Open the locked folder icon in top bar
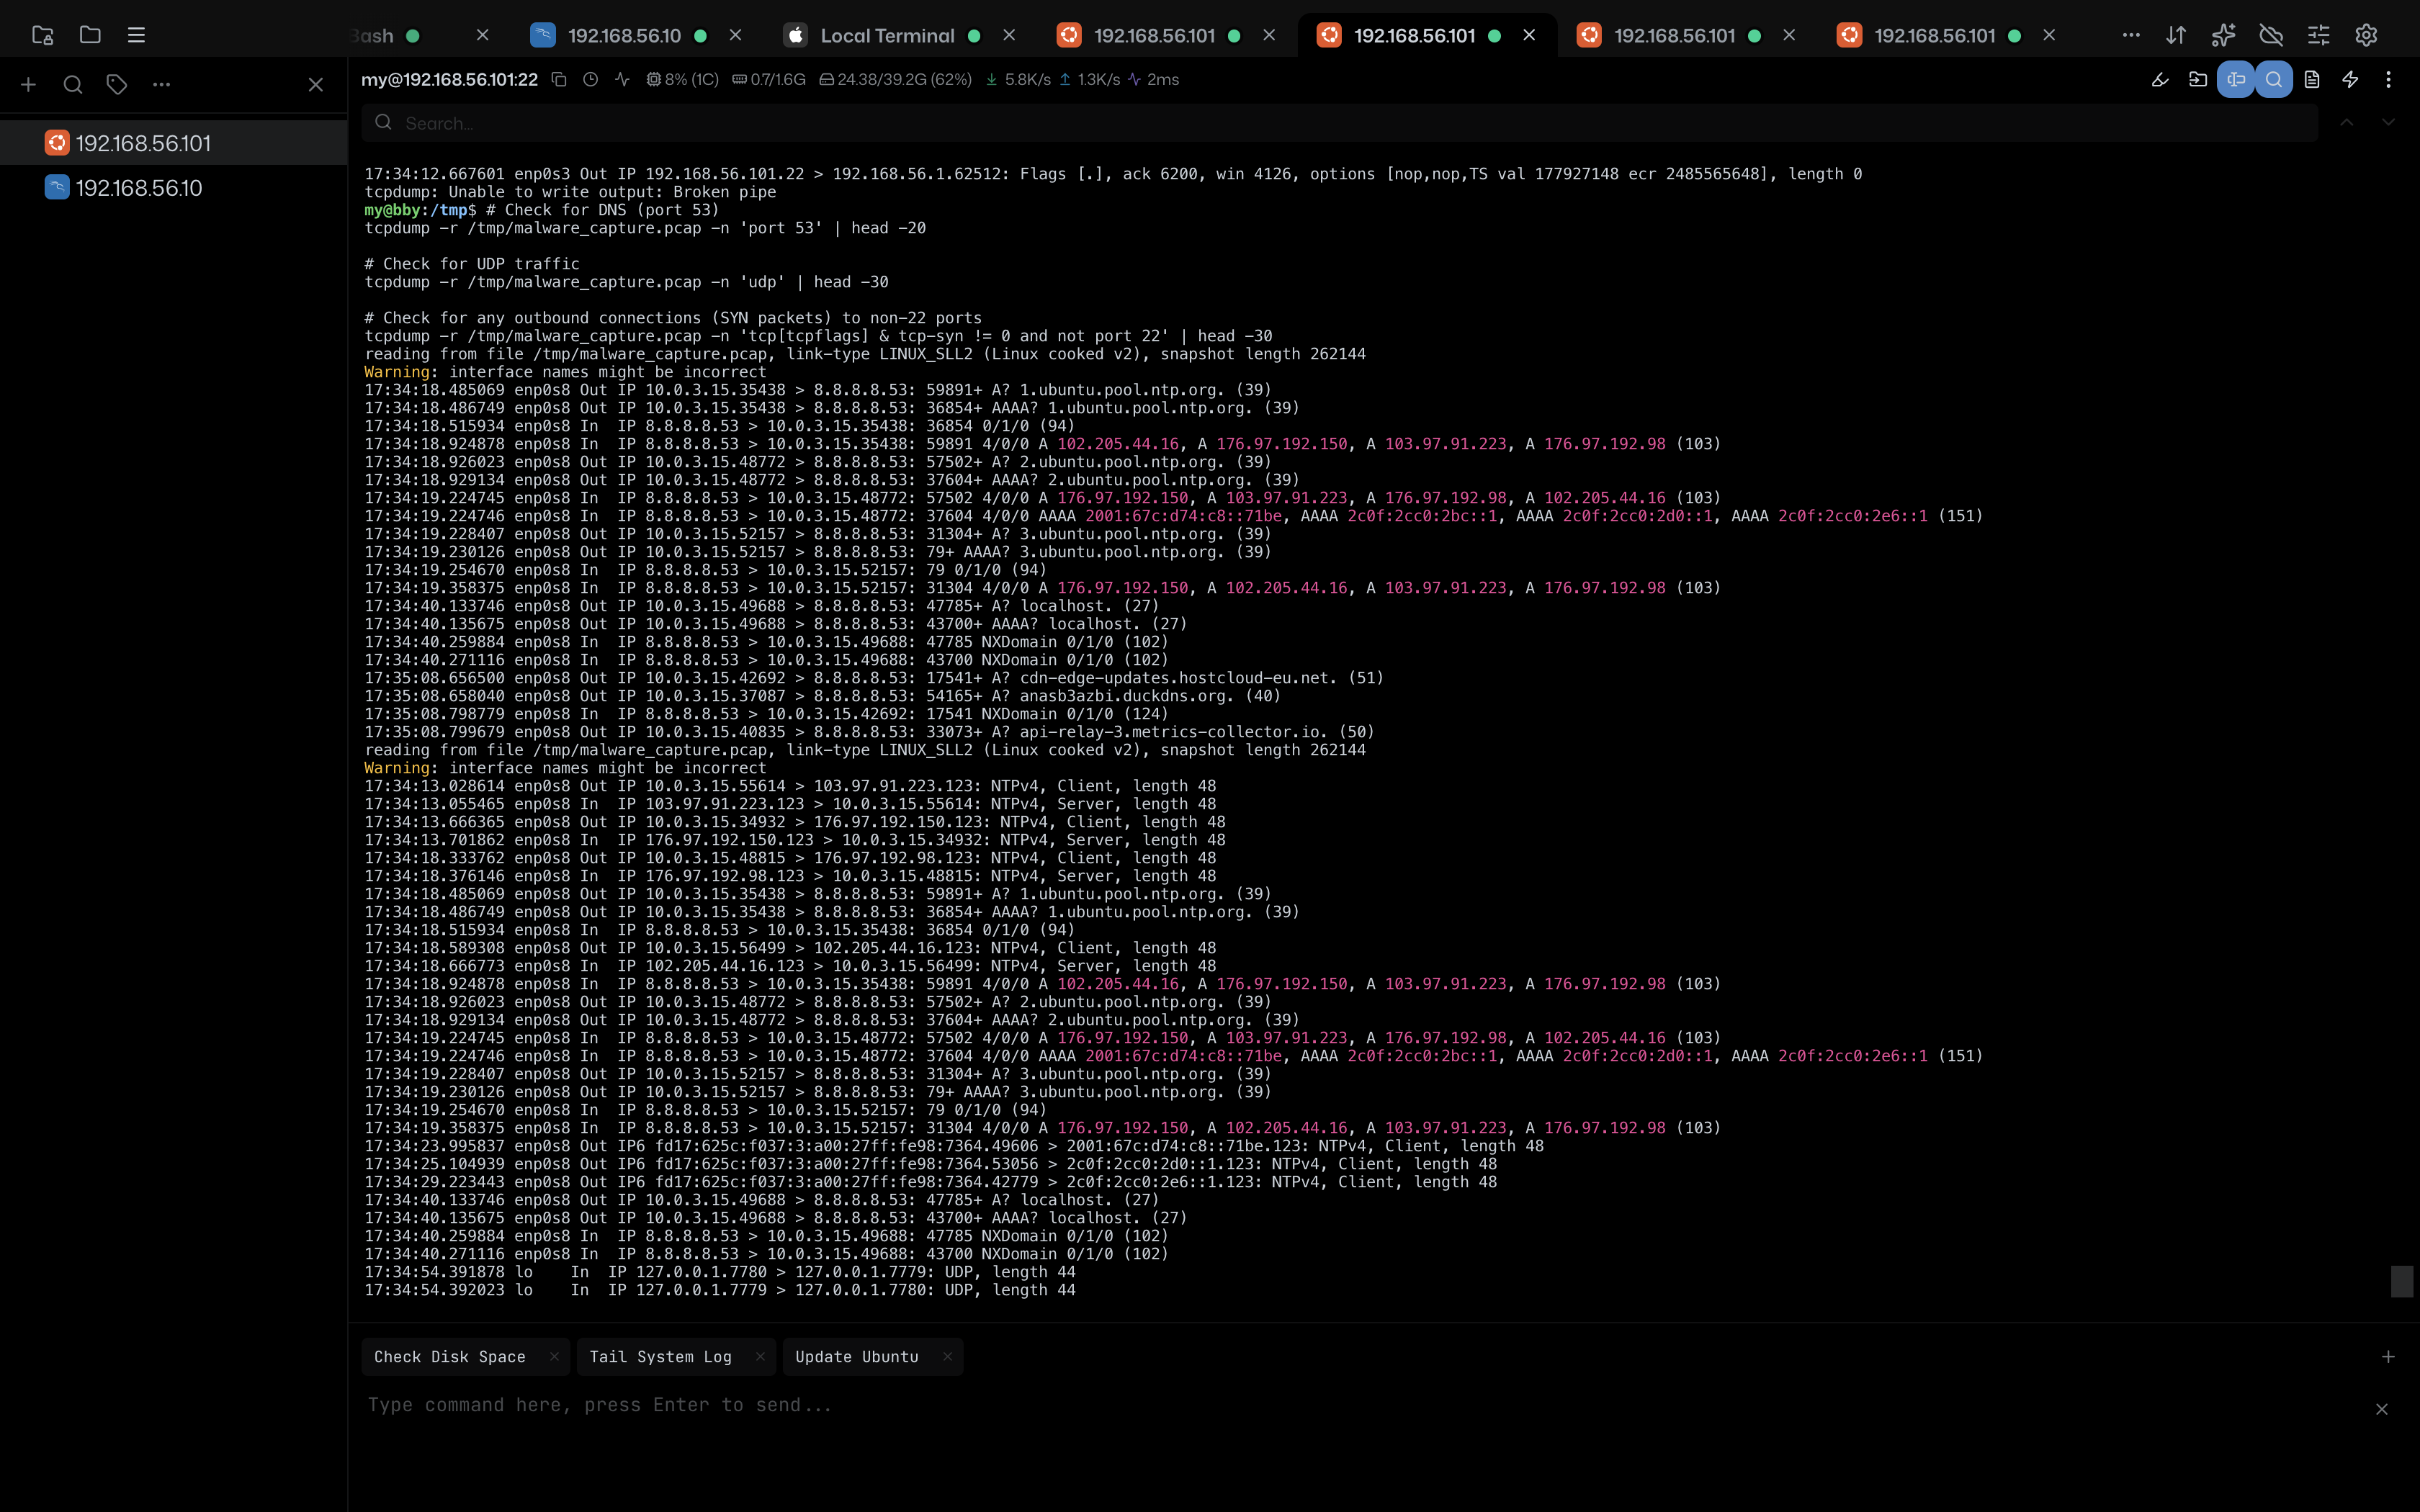 (42, 35)
